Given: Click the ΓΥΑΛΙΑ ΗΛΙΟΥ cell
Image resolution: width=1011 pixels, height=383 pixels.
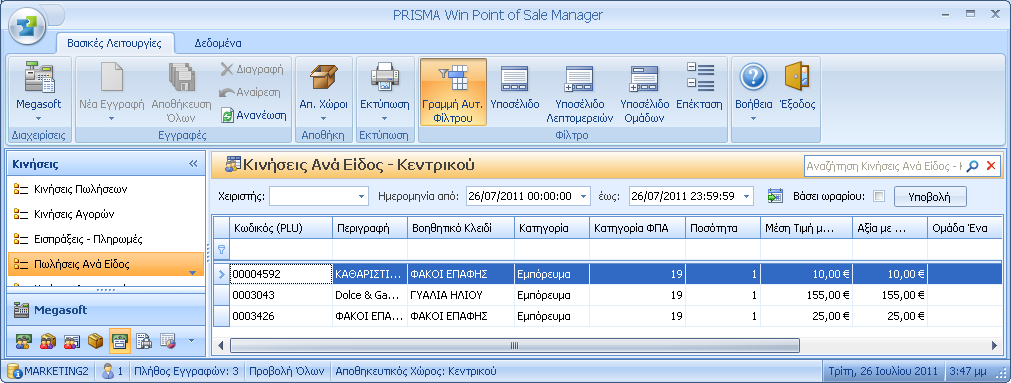Looking at the screenshot, I should (460, 295).
